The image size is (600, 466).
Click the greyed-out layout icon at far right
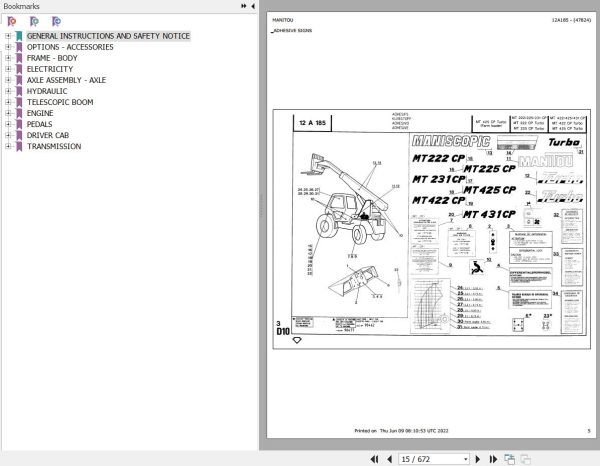pyautogui.click(x=525, y=459)
